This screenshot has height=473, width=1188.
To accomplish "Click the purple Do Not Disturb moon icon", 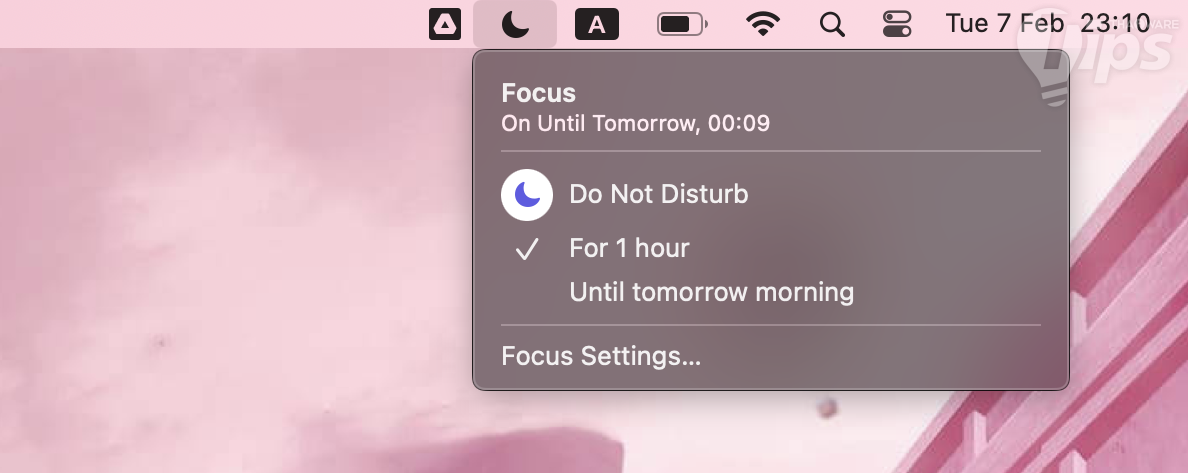I will click(x=527, y=194).
